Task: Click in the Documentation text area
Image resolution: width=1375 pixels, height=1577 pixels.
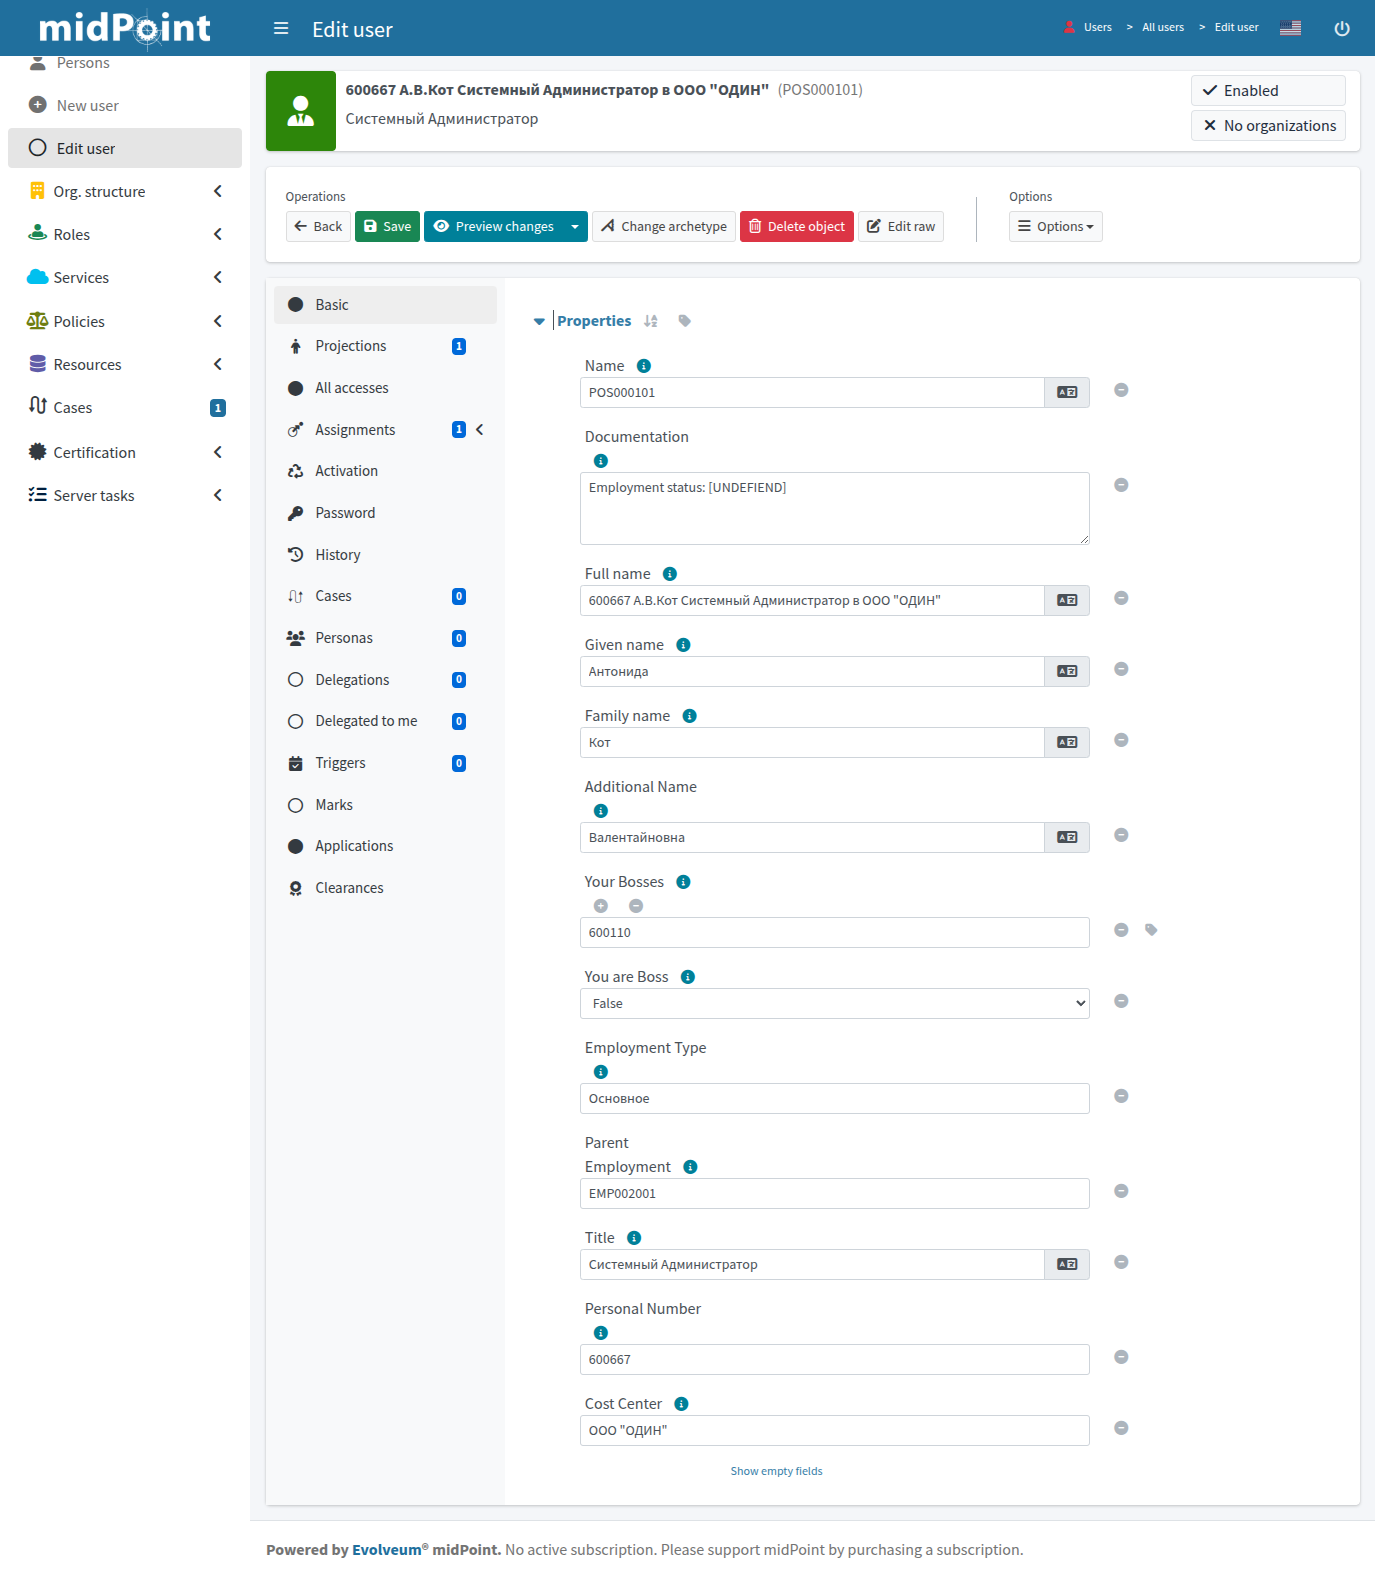Action: 834,508
